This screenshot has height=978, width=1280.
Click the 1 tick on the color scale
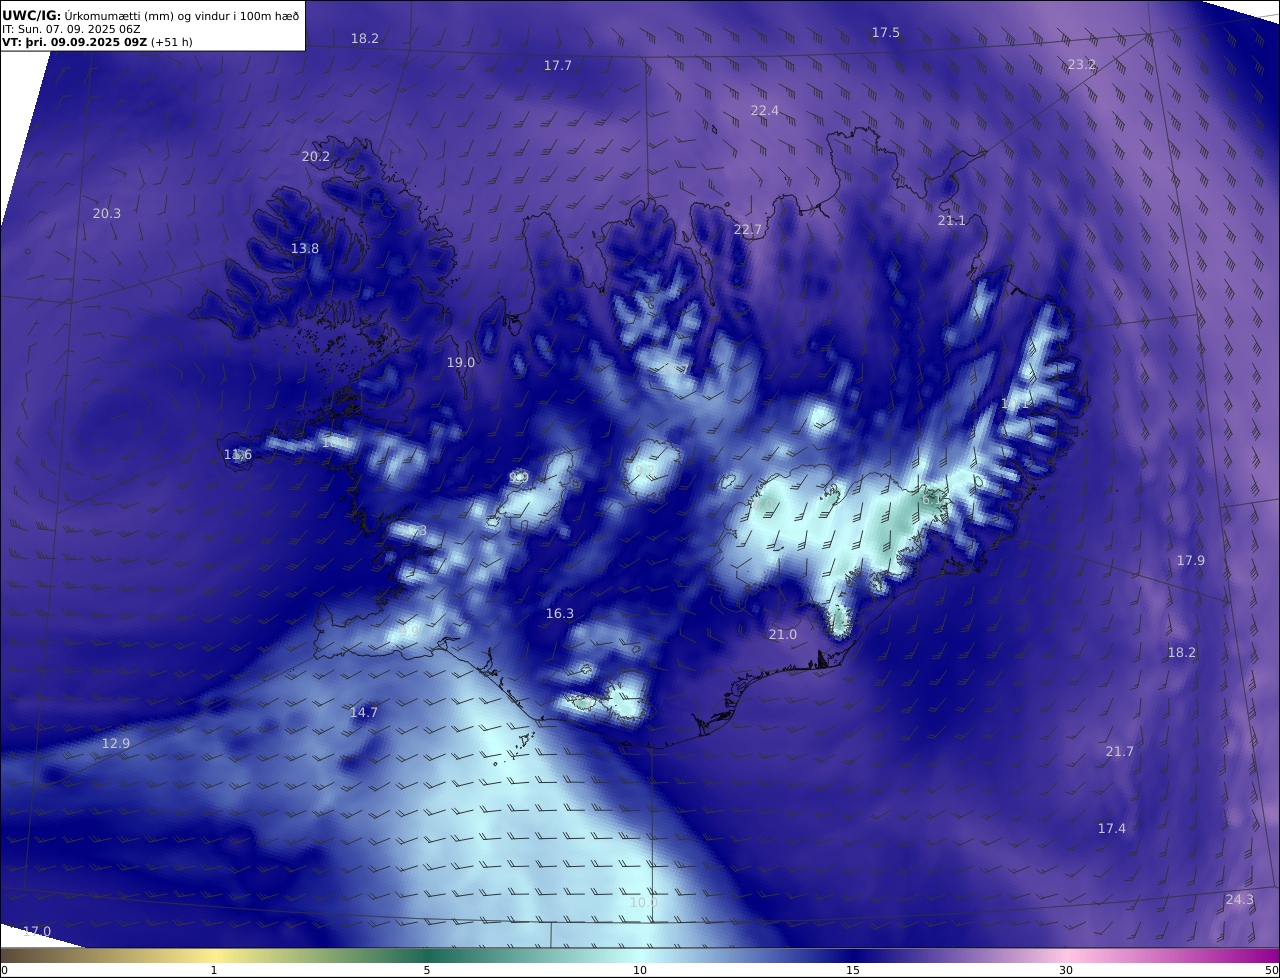[214, 970]
